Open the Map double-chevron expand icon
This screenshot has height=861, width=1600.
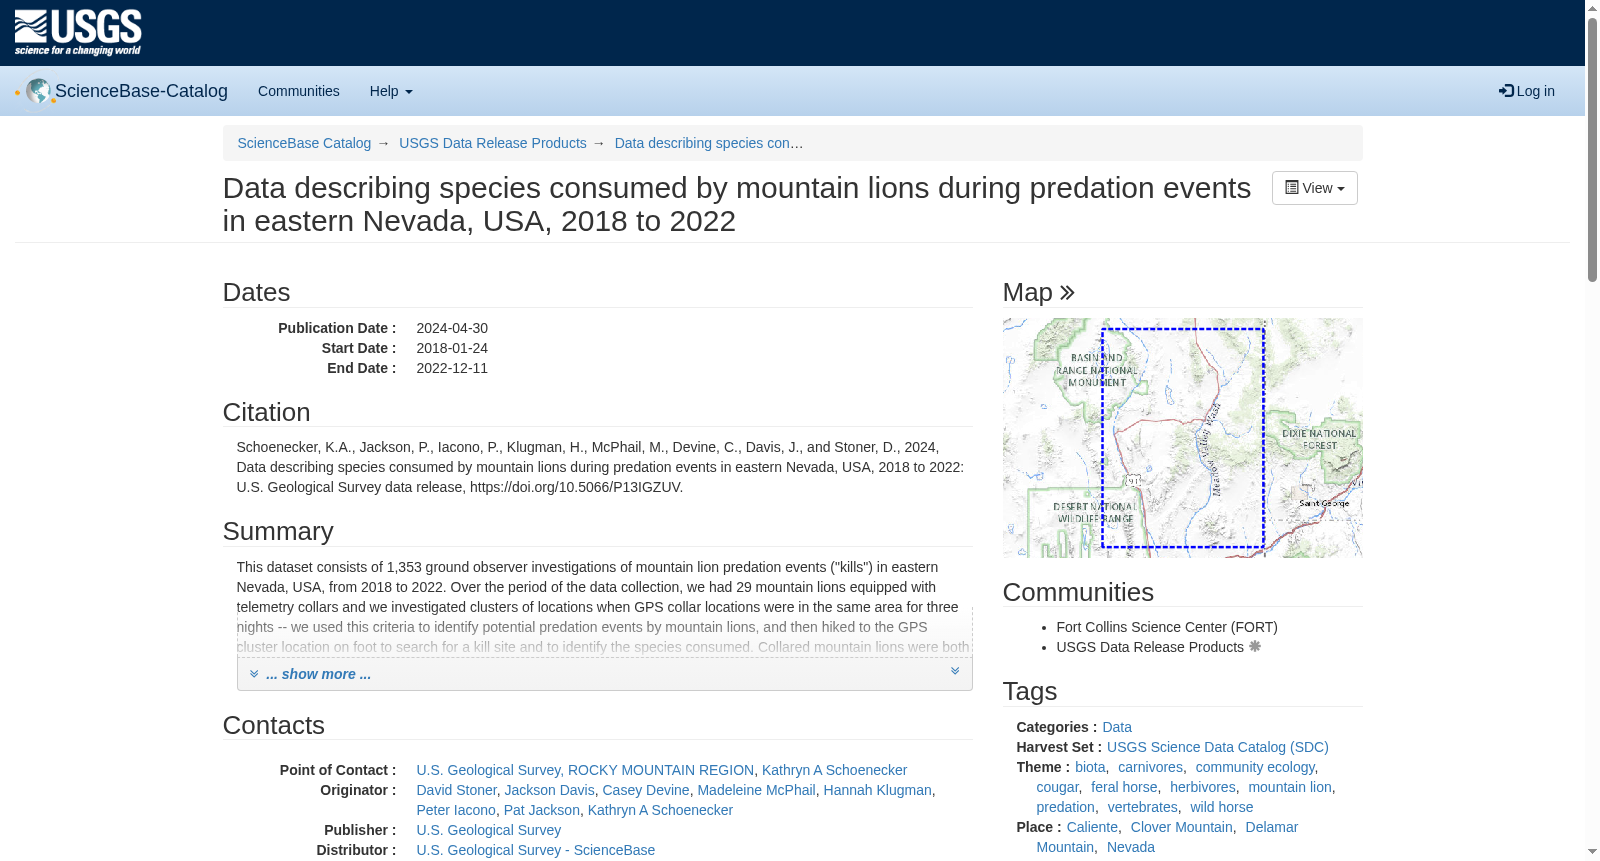(x=1067, y=293)
